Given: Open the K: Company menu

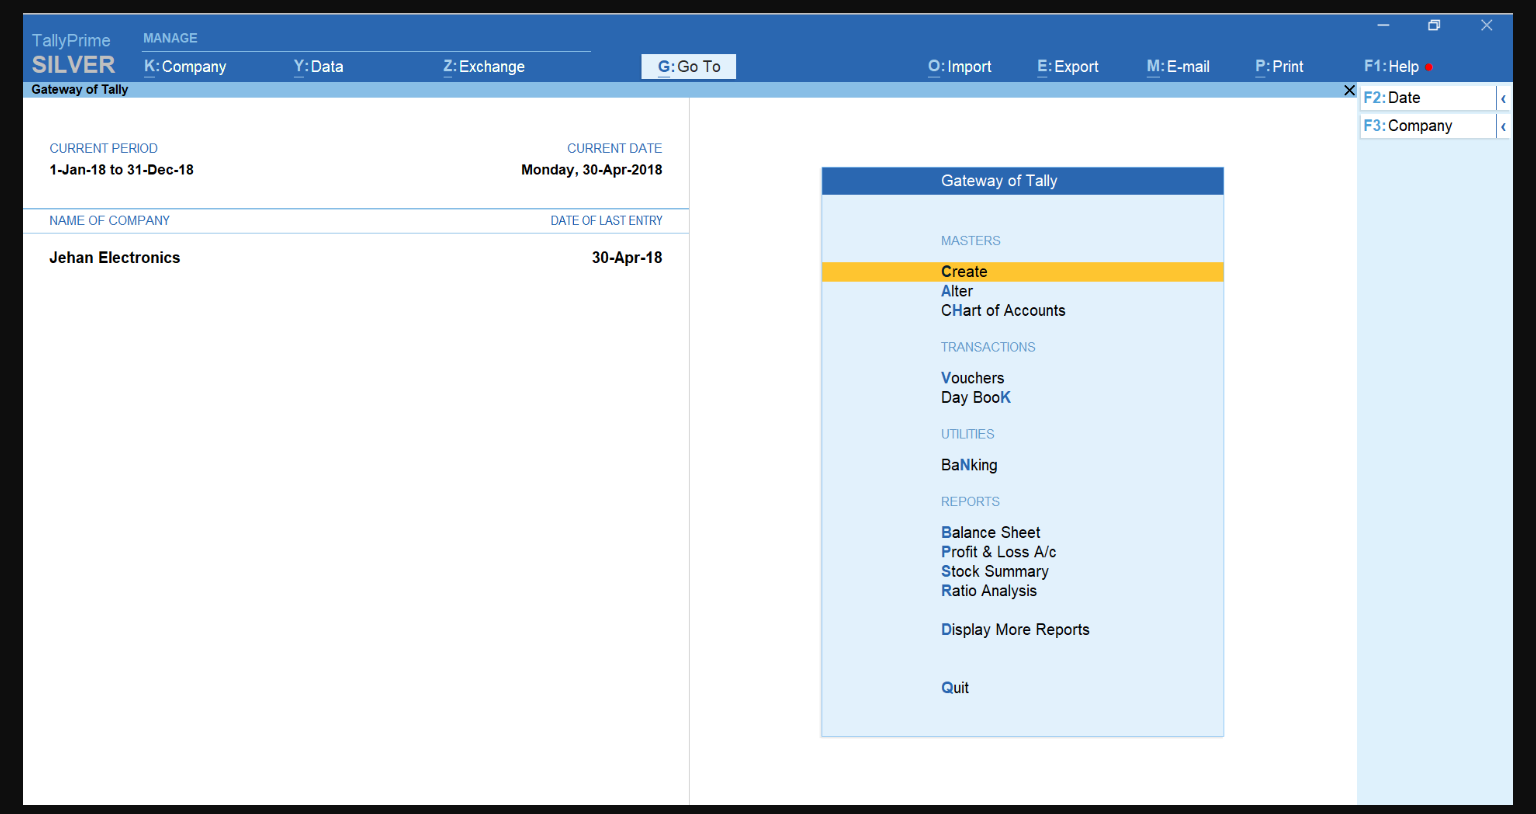Looking at the screenshot, I should 185,67.
